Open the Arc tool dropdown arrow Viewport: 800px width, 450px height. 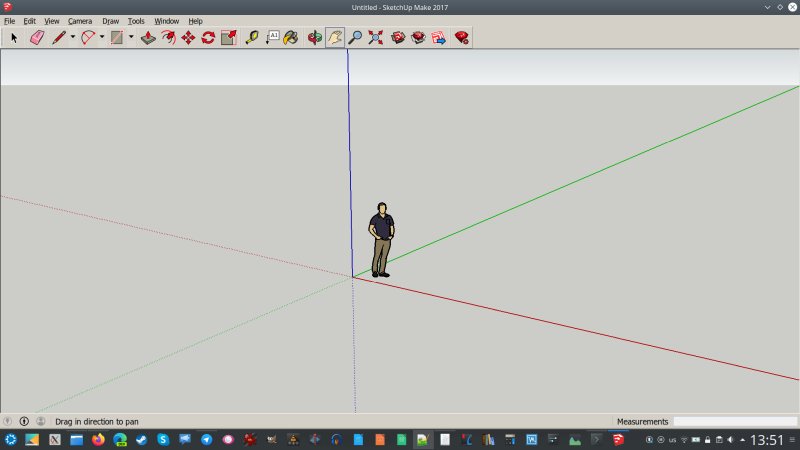tap(102, 37)
